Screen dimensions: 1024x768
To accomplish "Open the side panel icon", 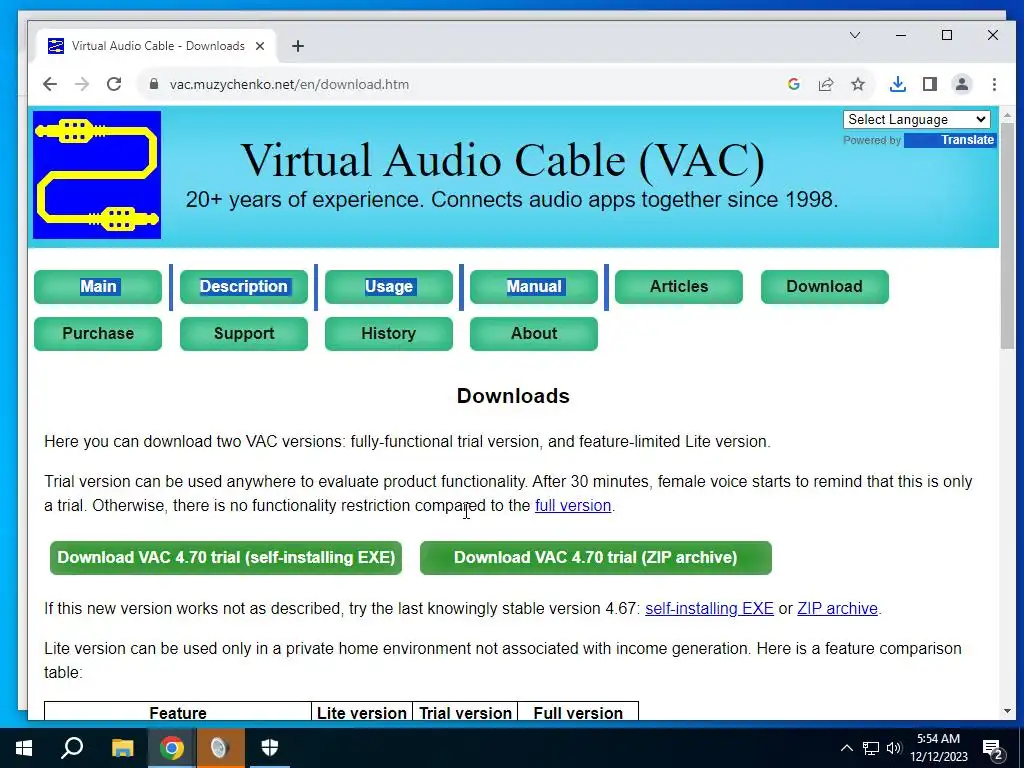I will 929,84.
